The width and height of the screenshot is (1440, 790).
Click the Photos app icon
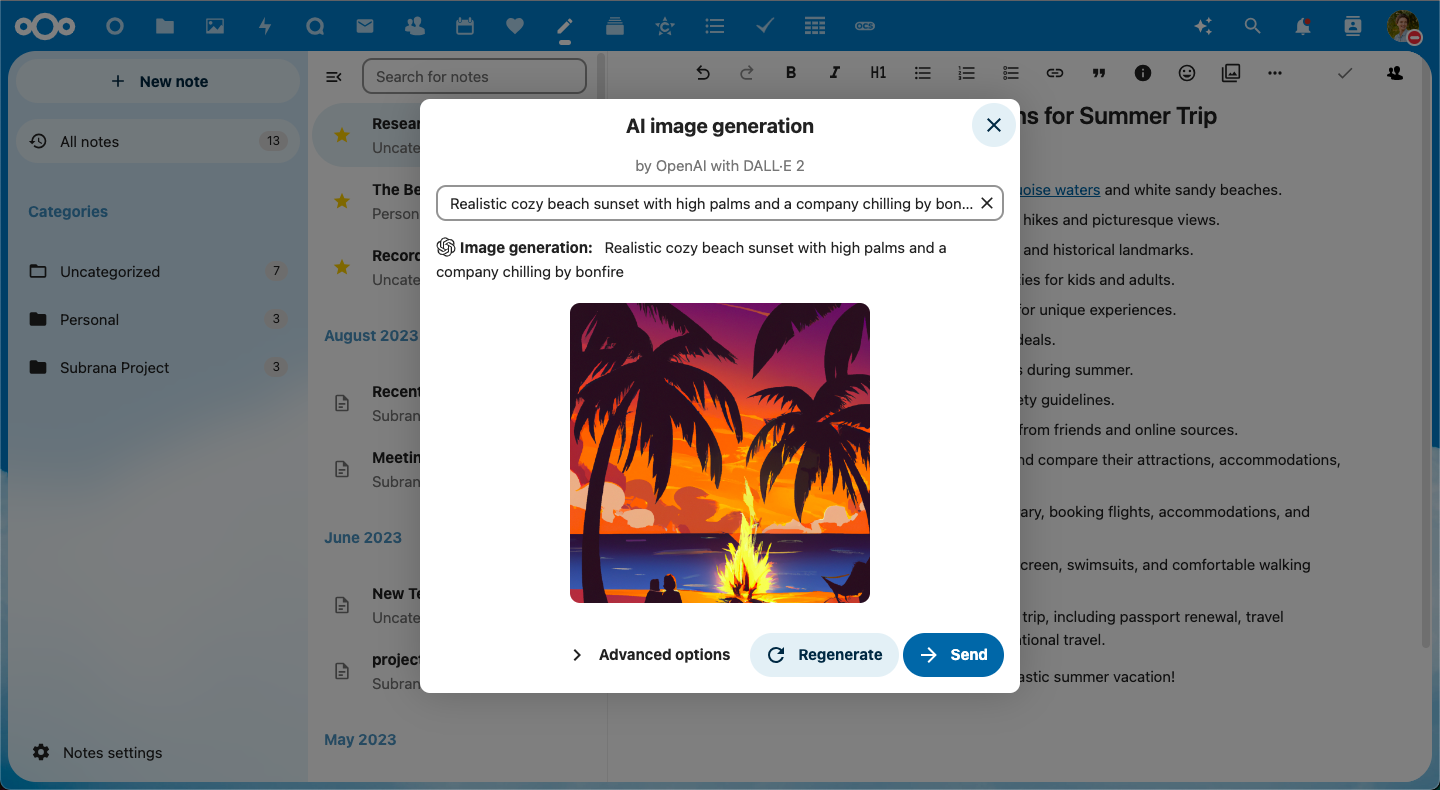pos(215,27)
